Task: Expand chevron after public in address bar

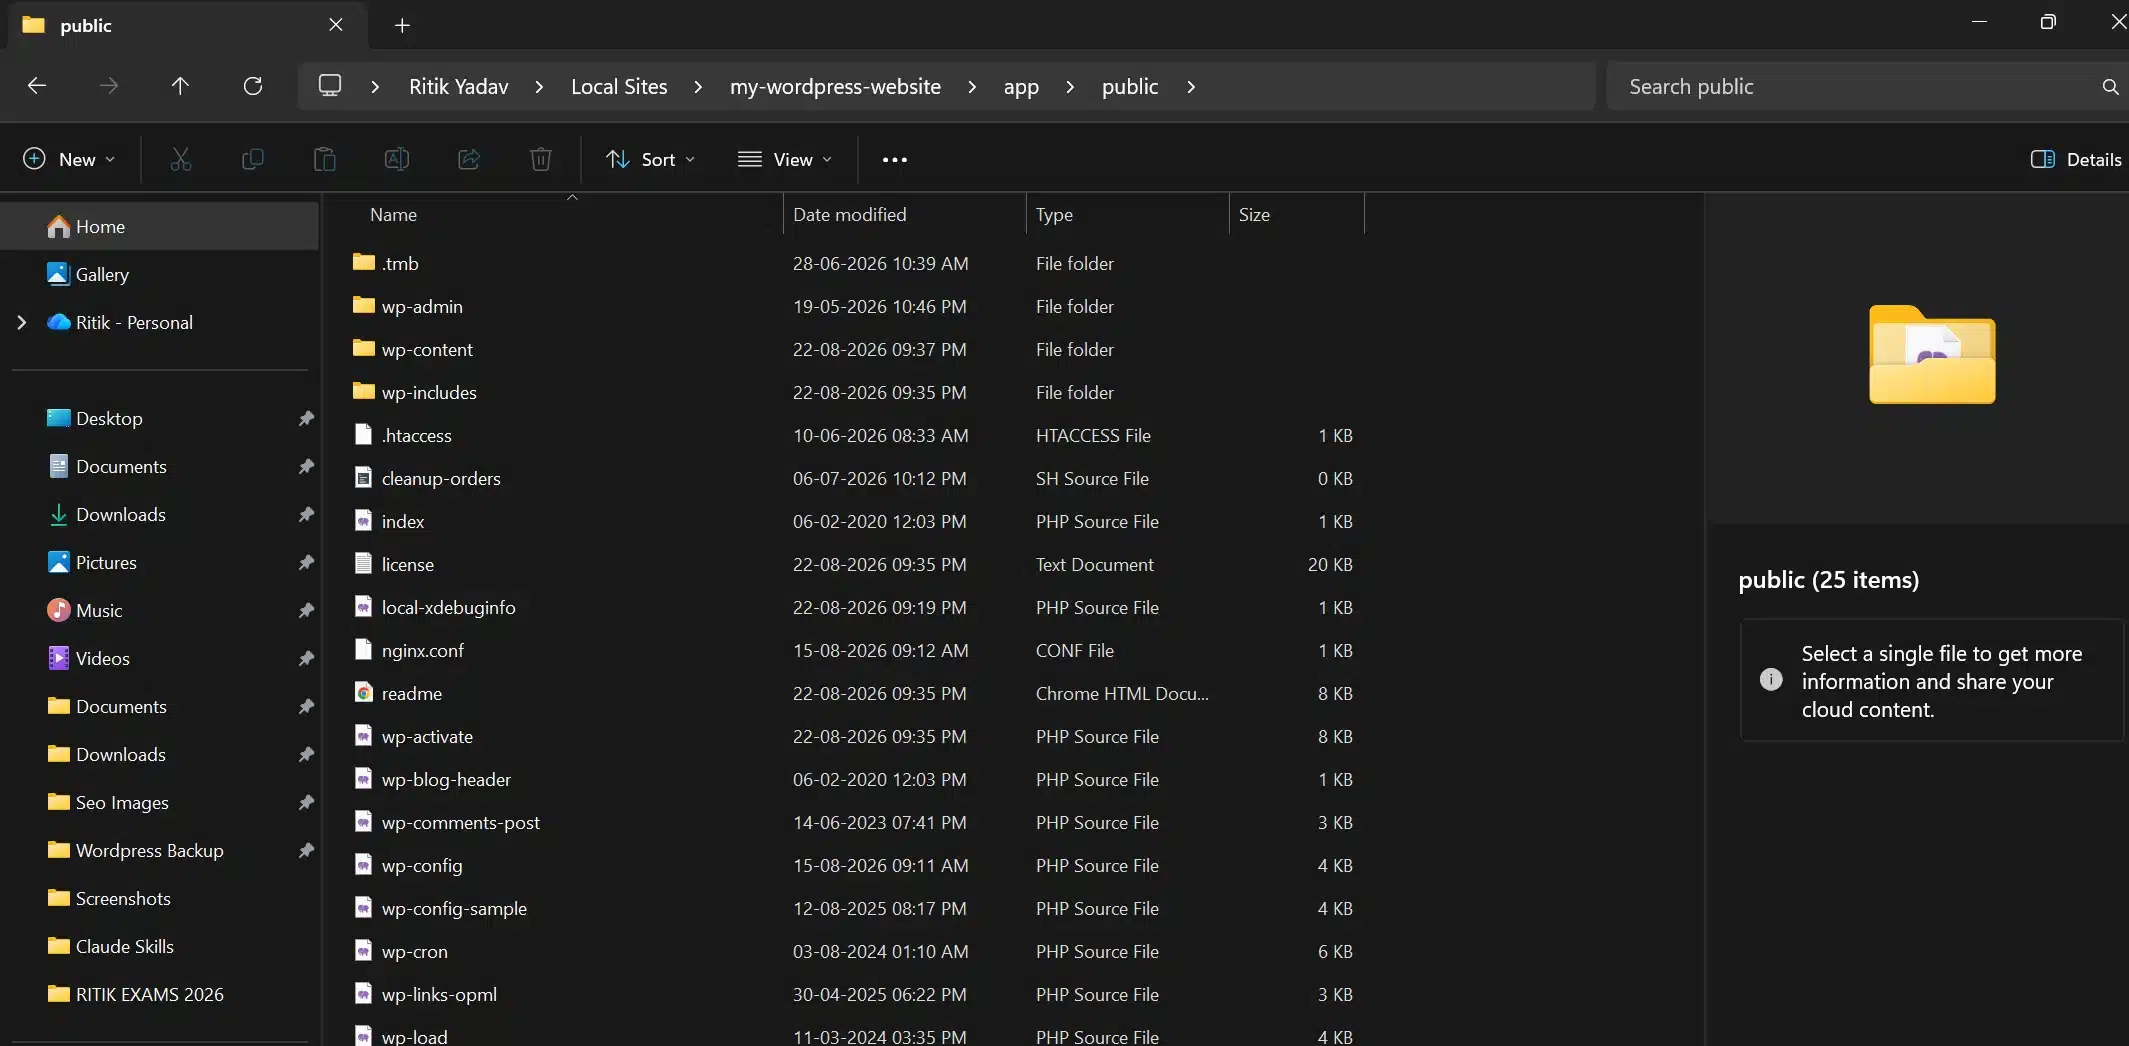Action: 1191,87
